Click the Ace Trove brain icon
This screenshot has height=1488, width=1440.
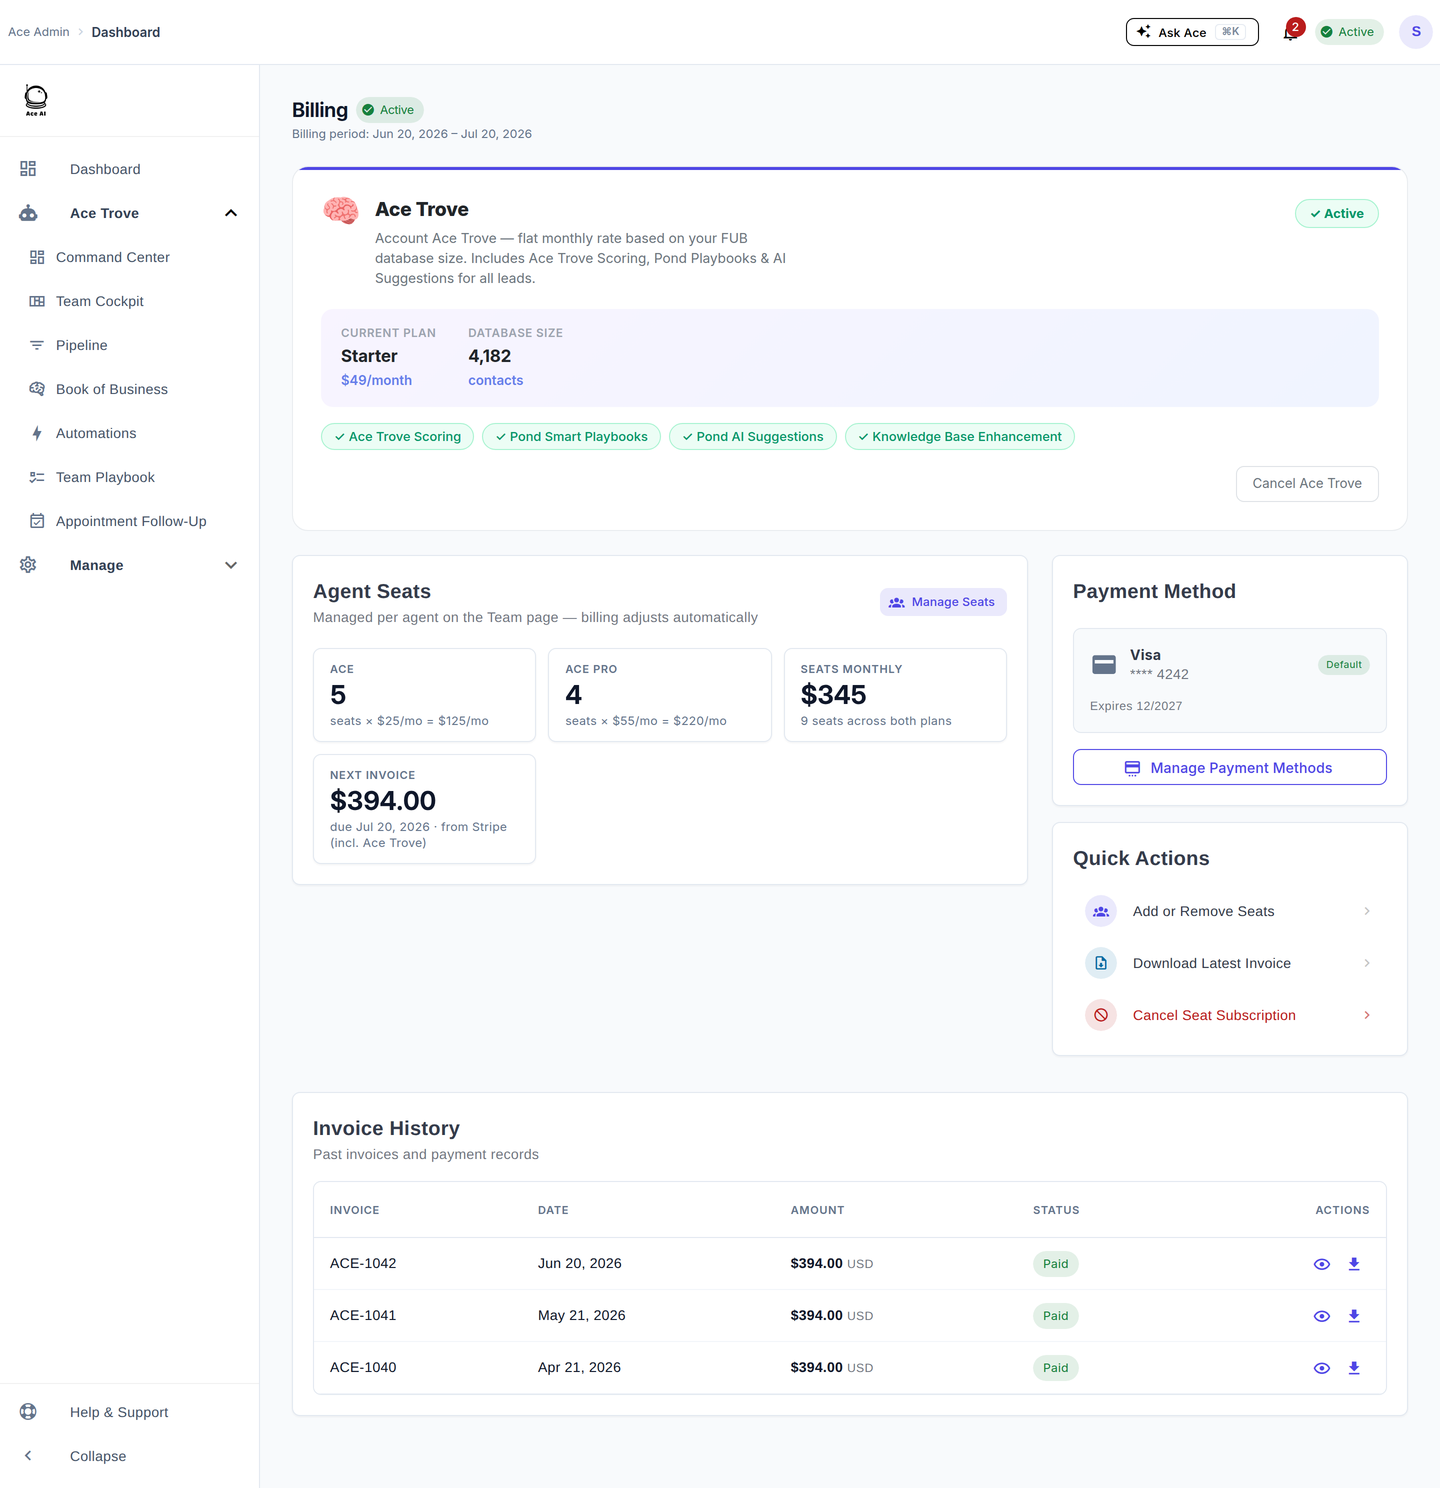[341, 211]
